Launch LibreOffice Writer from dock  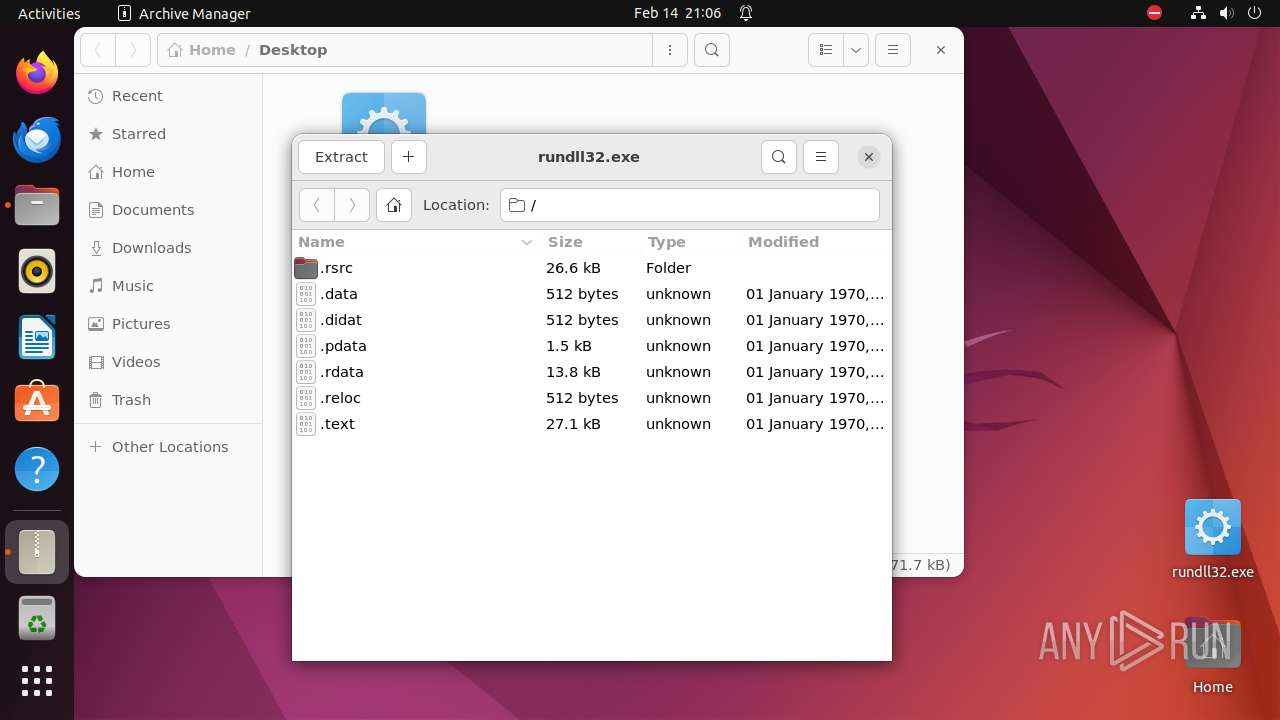[x=37, y=337]
